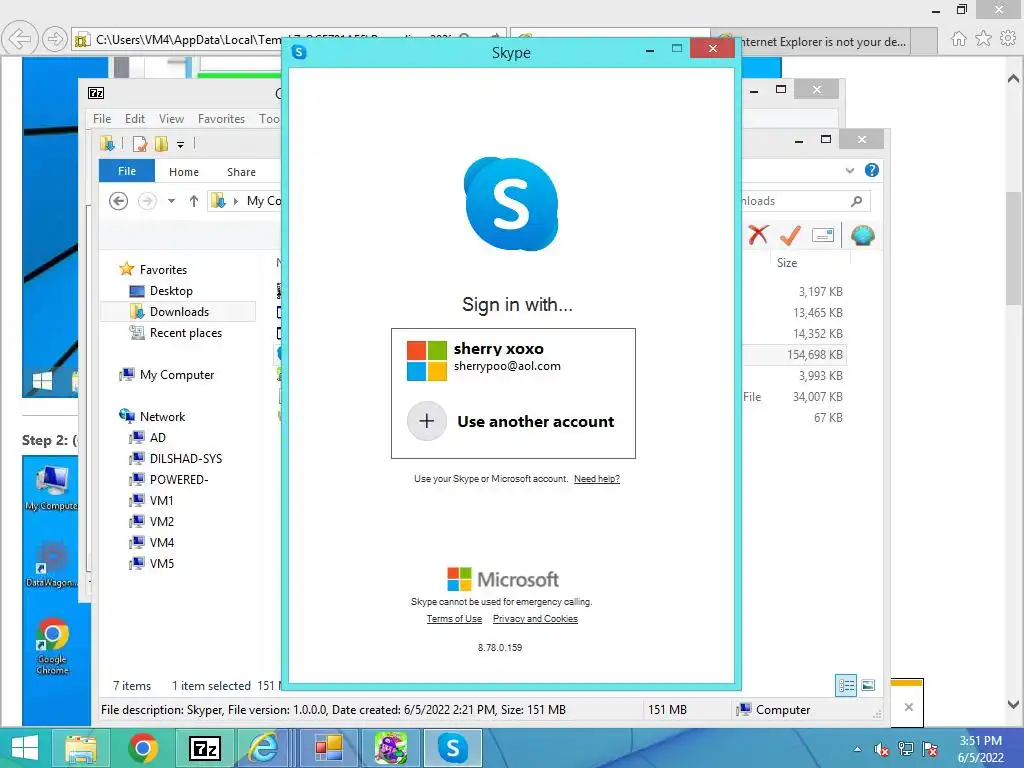Open Internet Explorer tools gear
Viewport: 1024px width, 768px height.
pos(1008,39)
